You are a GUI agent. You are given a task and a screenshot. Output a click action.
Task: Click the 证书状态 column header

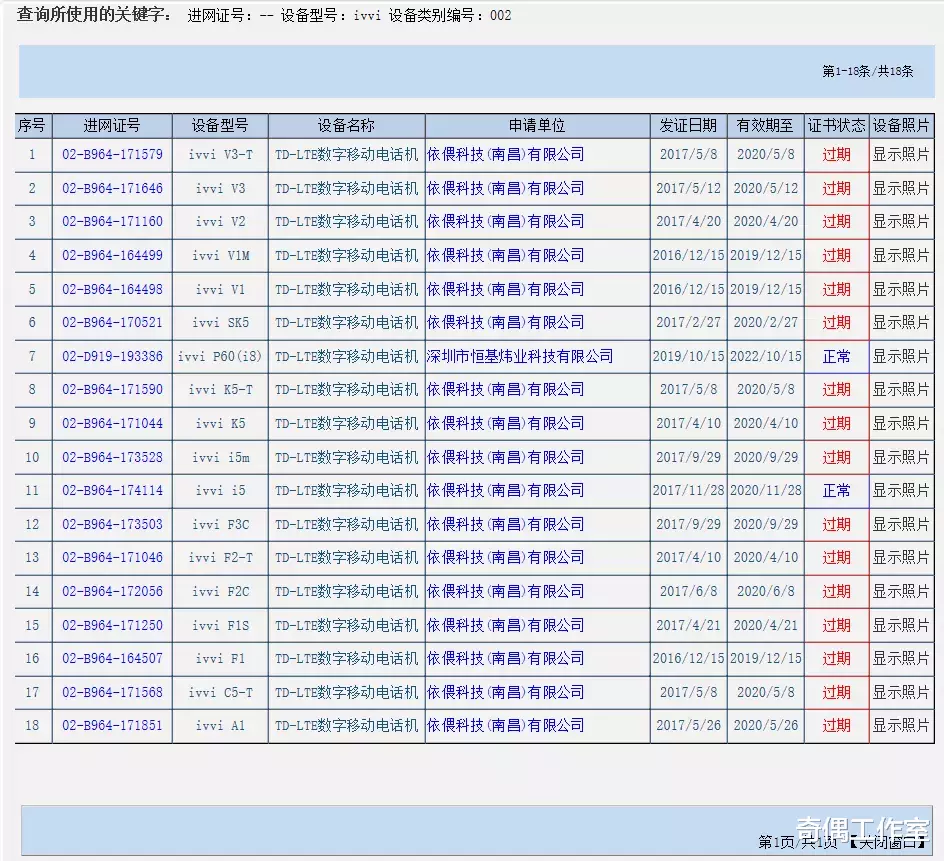(x=836, y=125)
